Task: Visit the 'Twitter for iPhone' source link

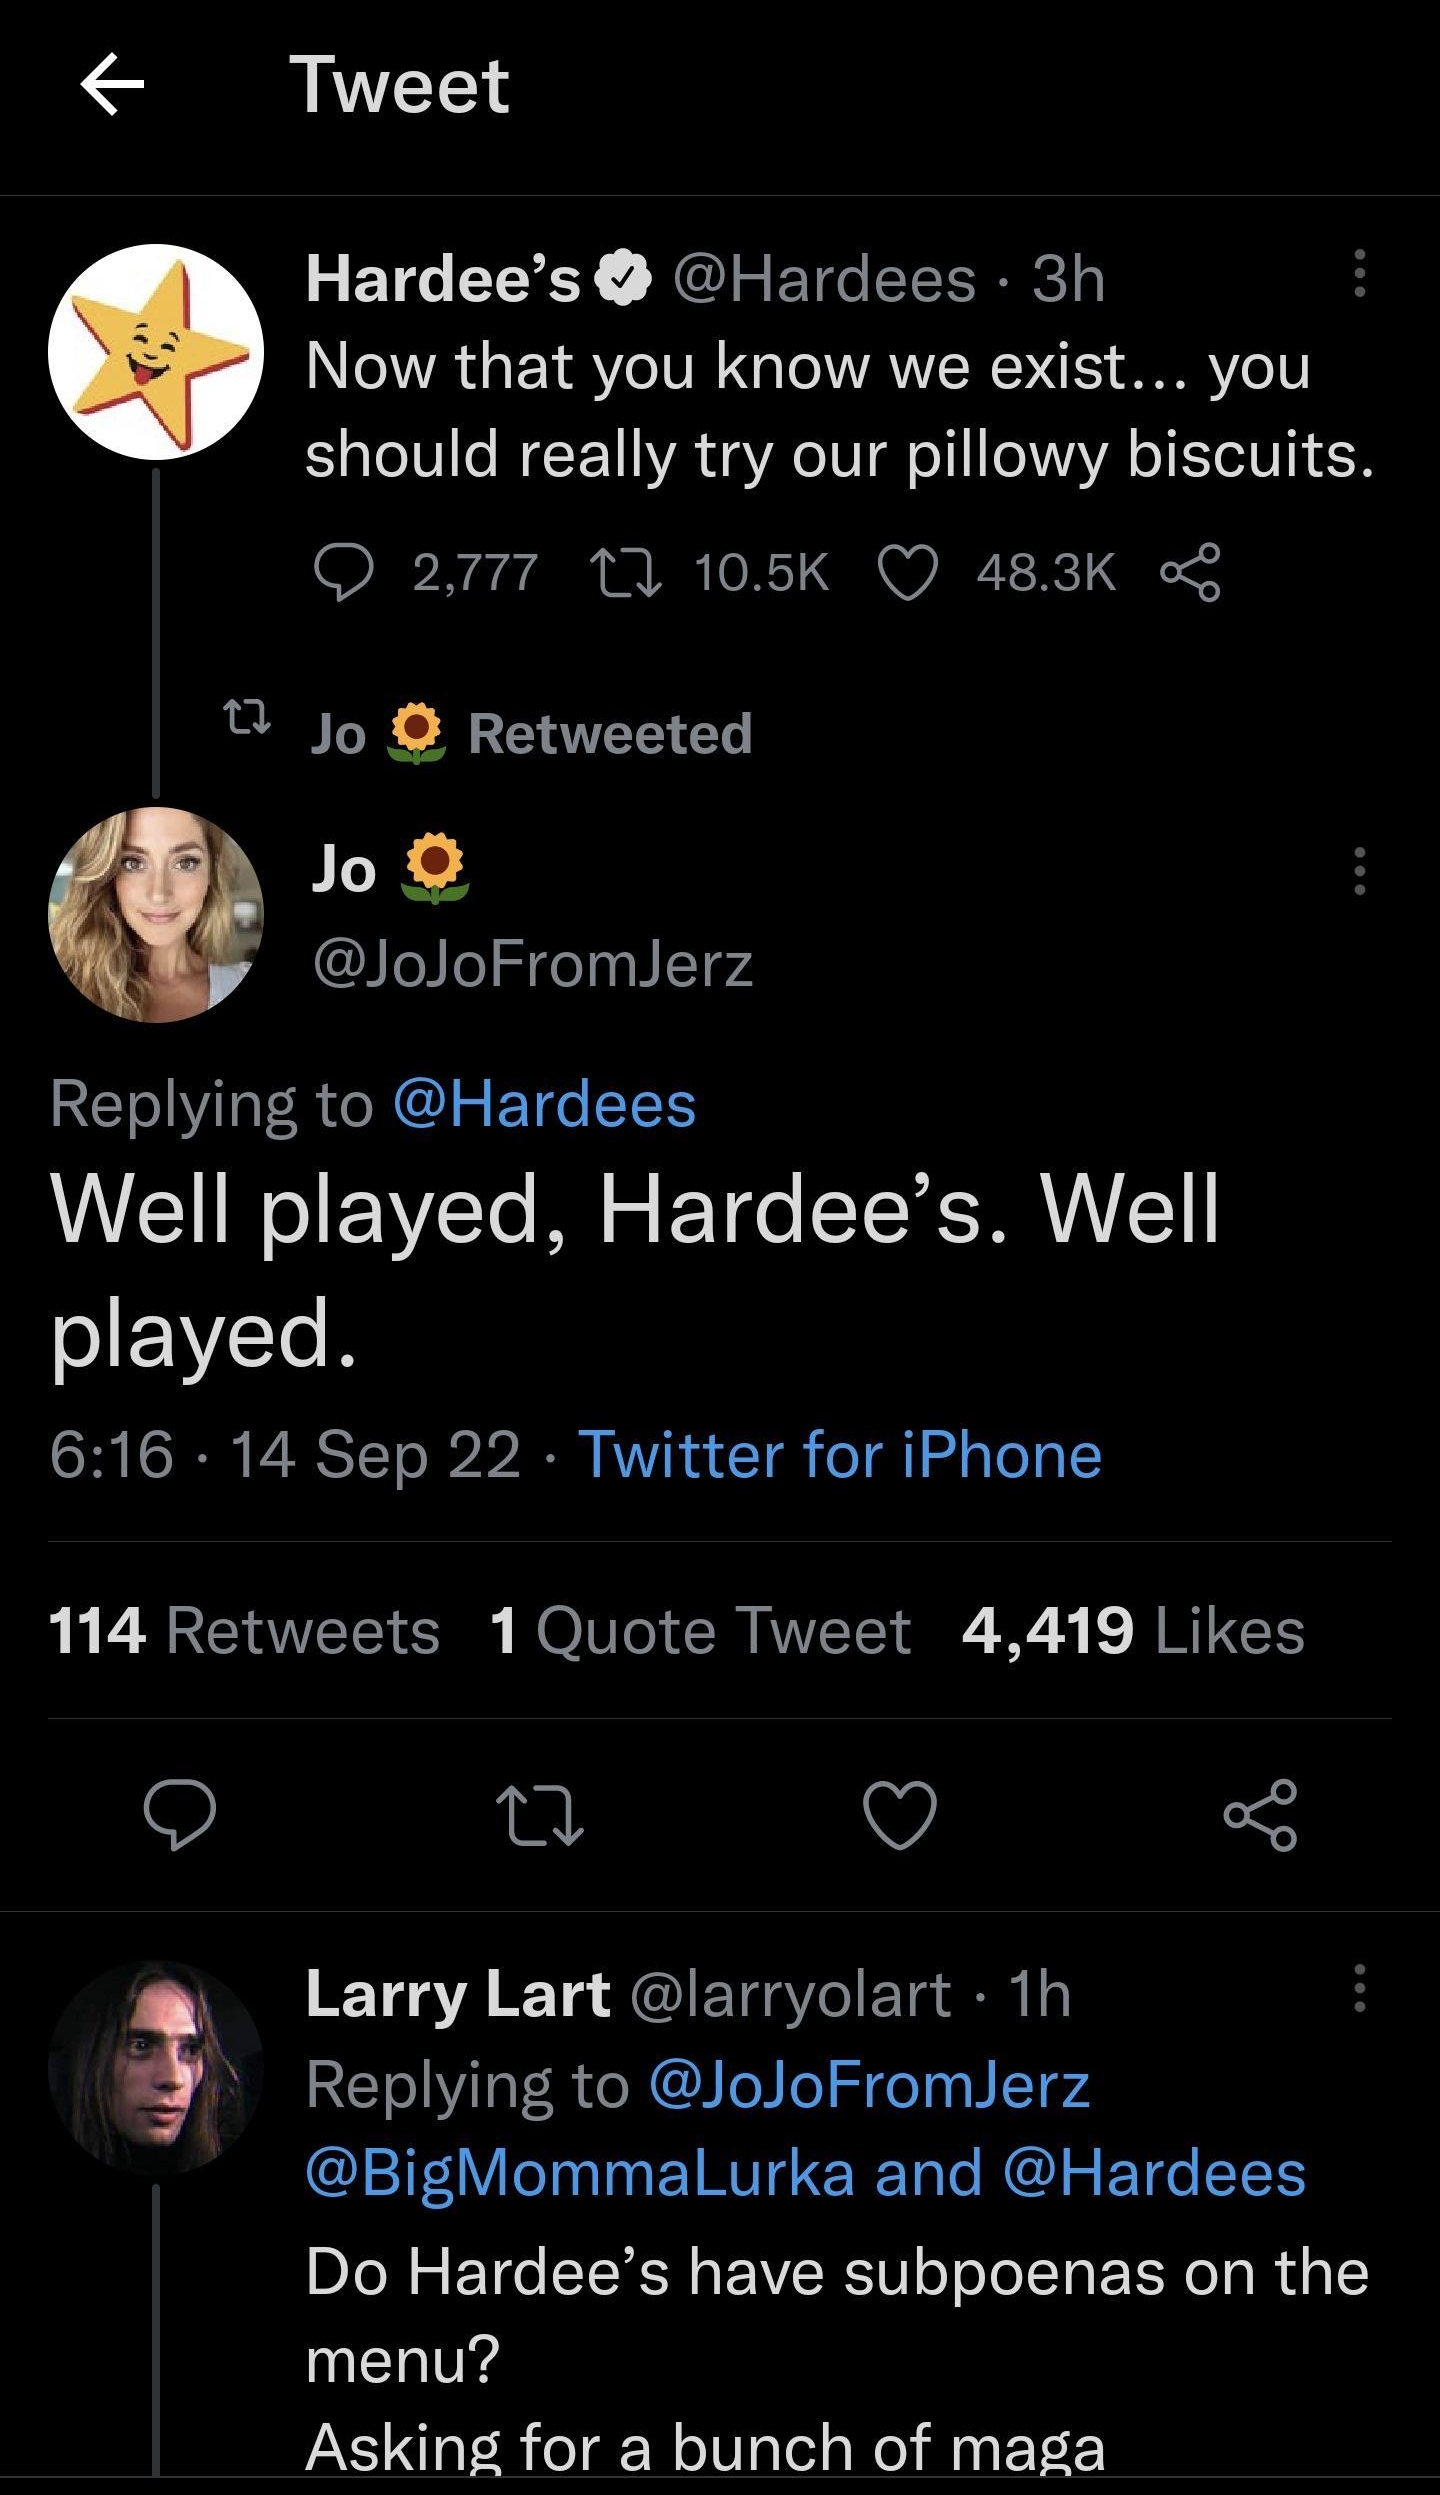Action: click(x=843, y=1457)
